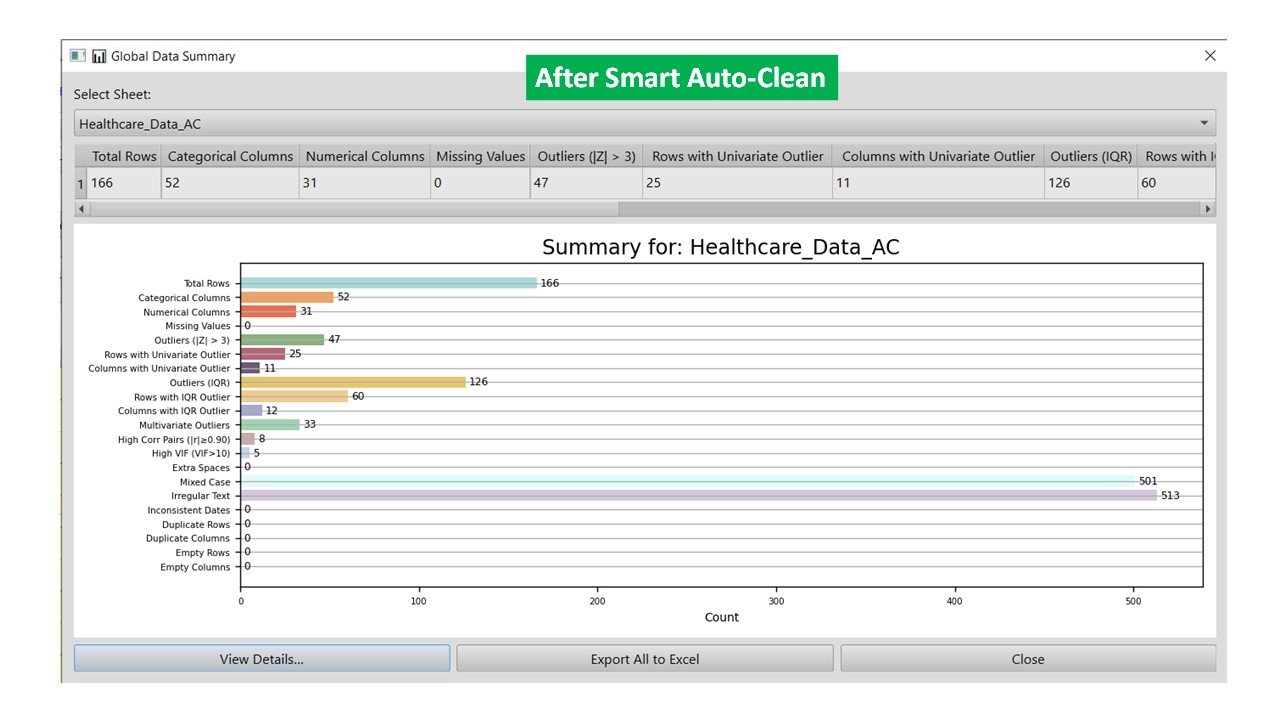The image size is (1280, 720).
Task: Click the purple Irregular Text bar in the chart
Action: coord(698,495)
